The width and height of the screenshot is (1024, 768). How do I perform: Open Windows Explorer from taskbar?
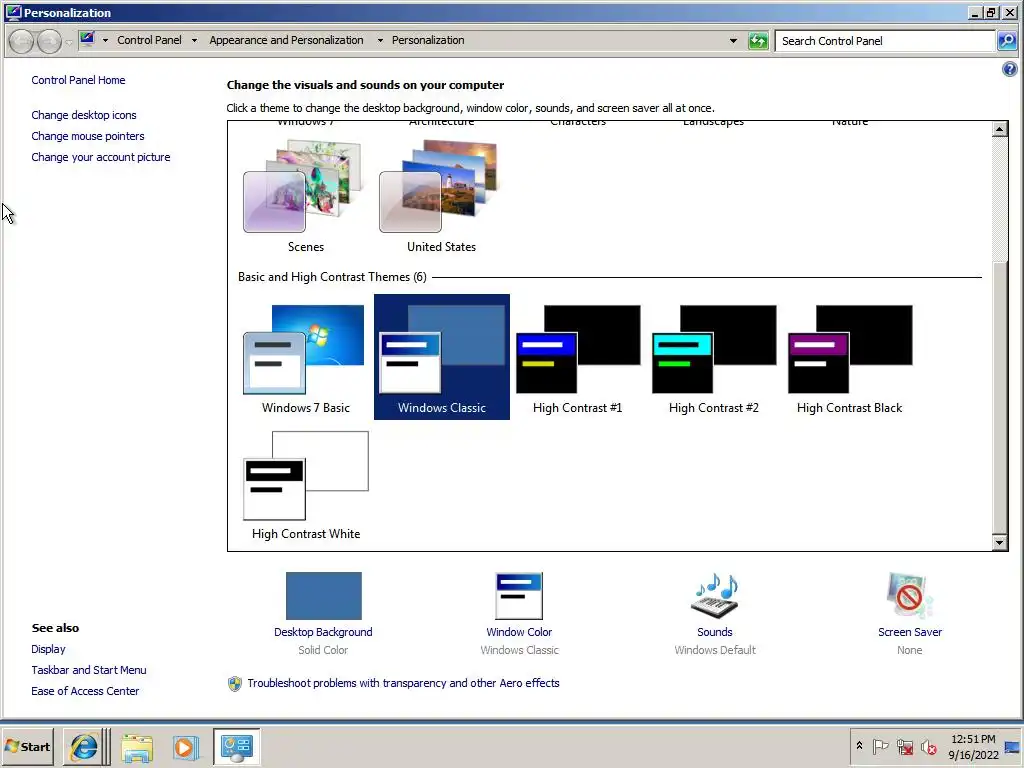point(136,747)
